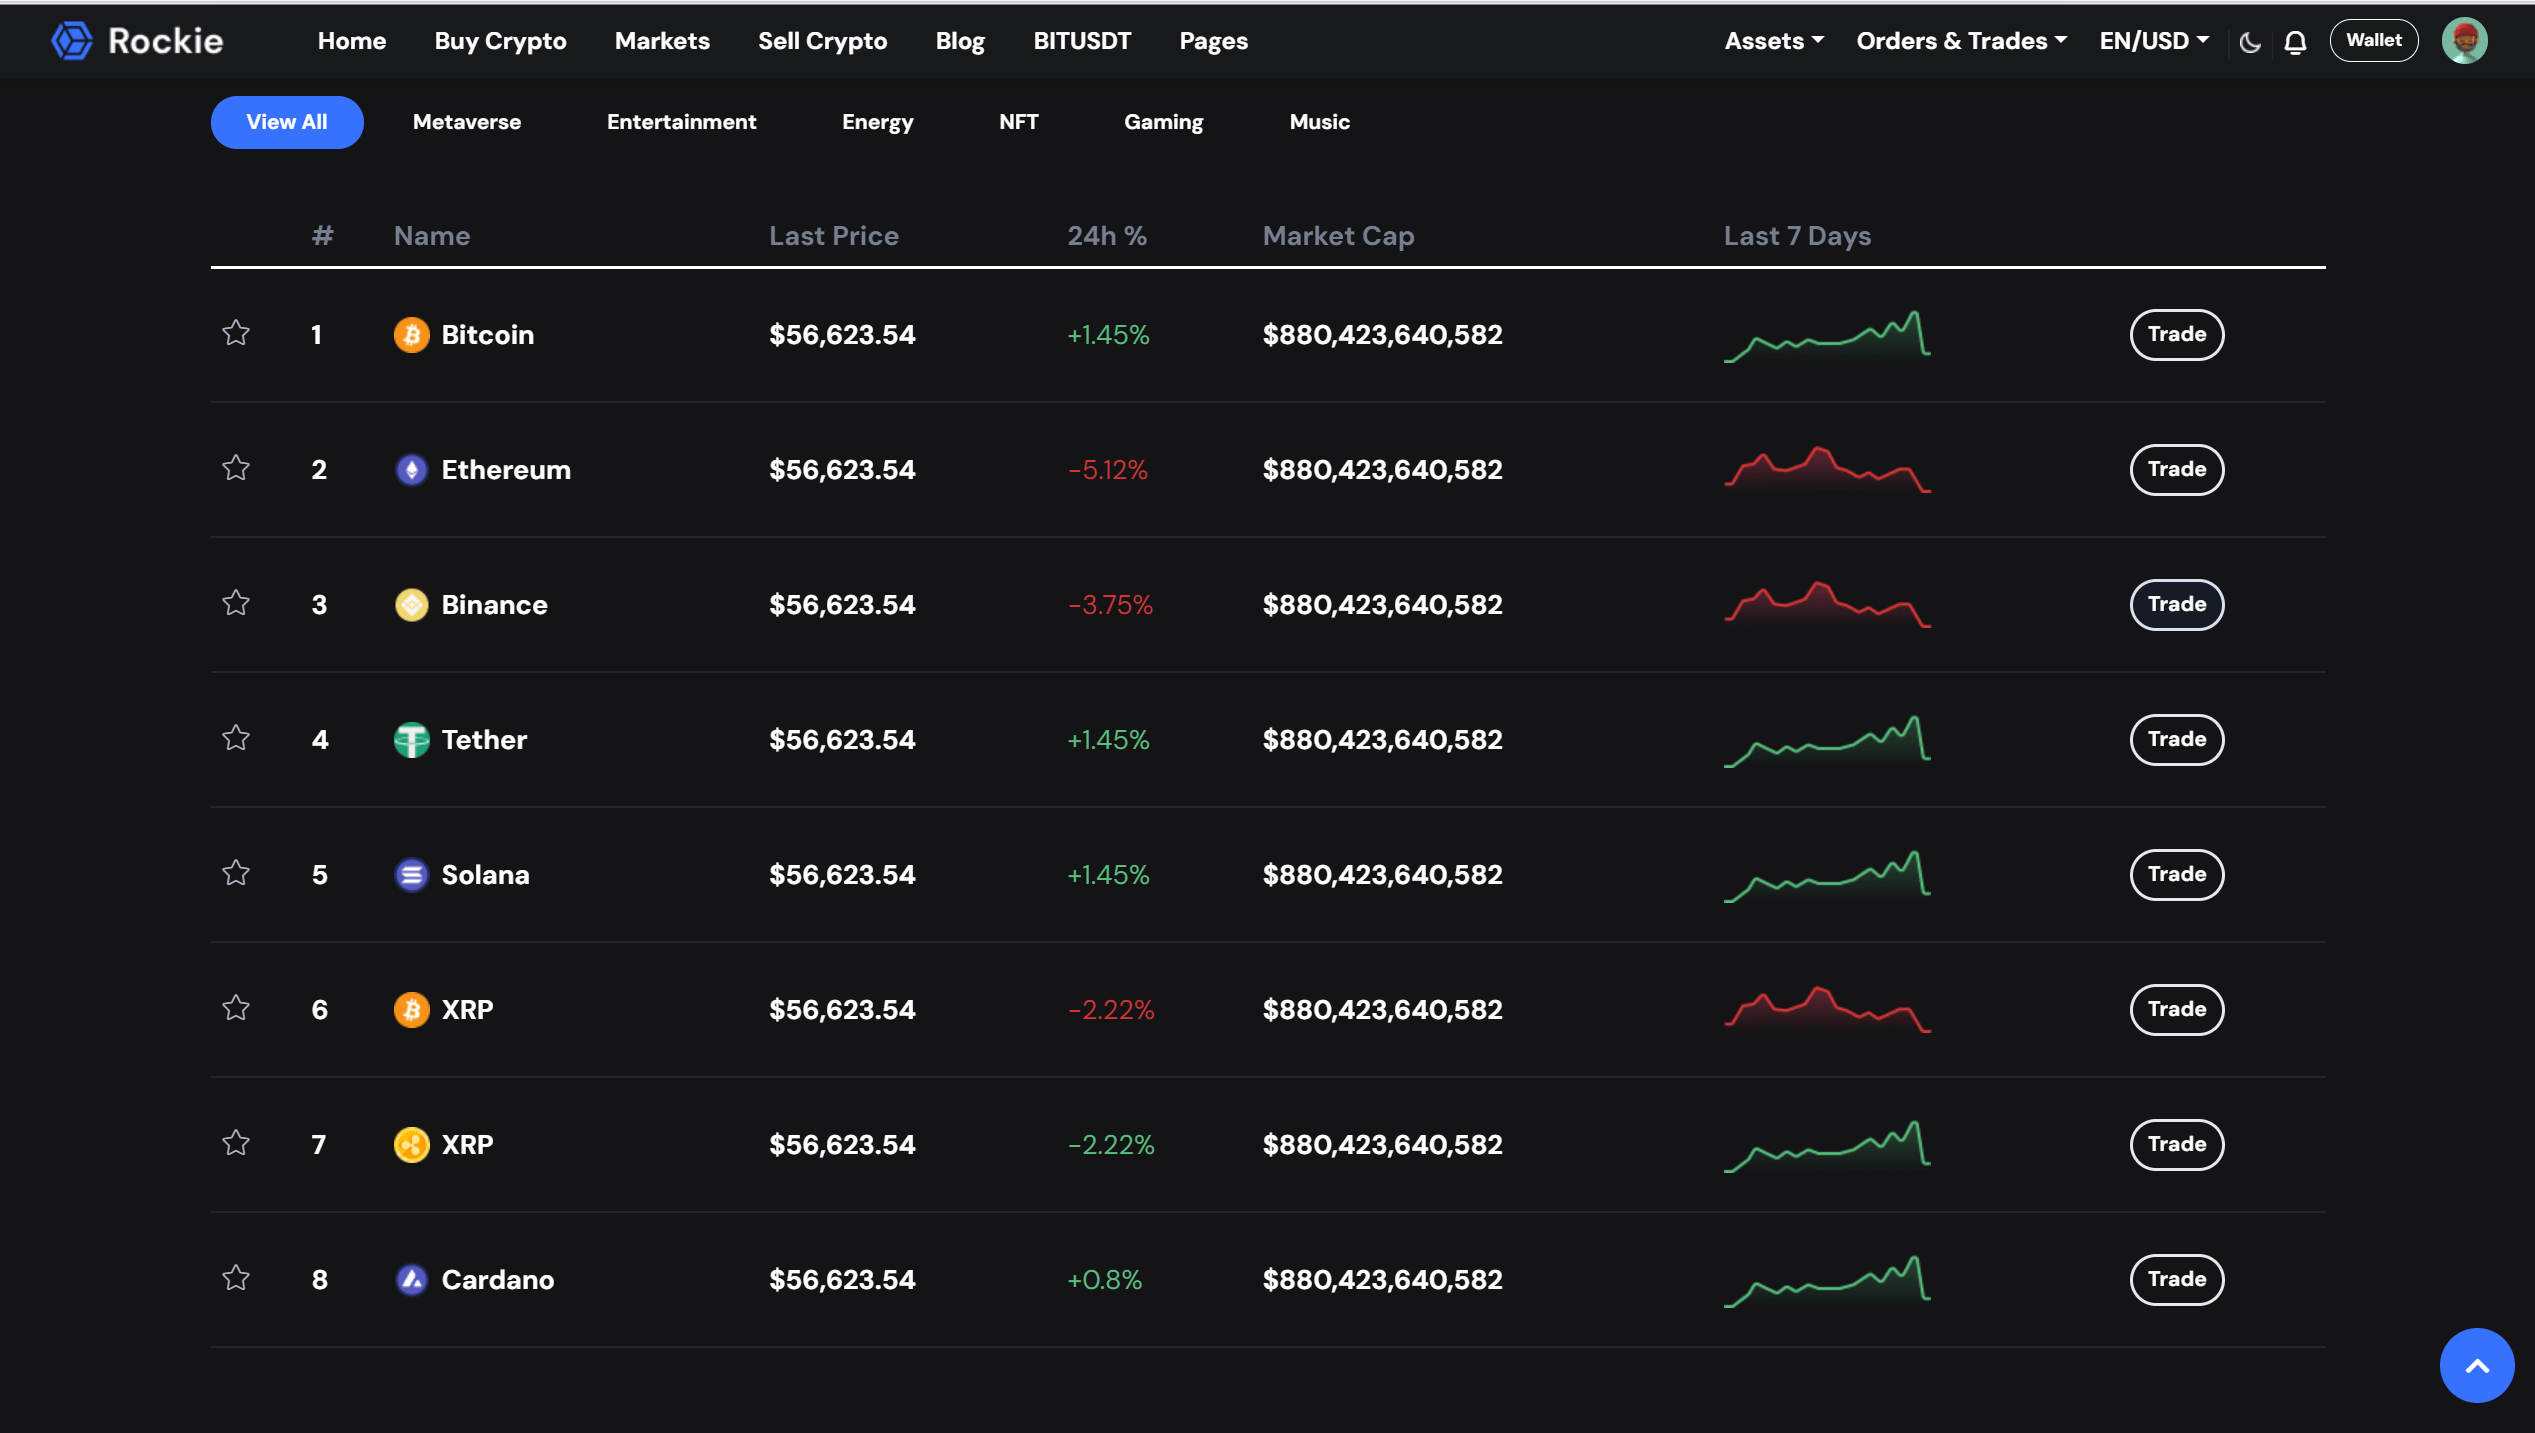The width and height of the screenshot is (2535, 1433).
Task: Click the Trade button for Binance
Action: tap(2176, 604)
